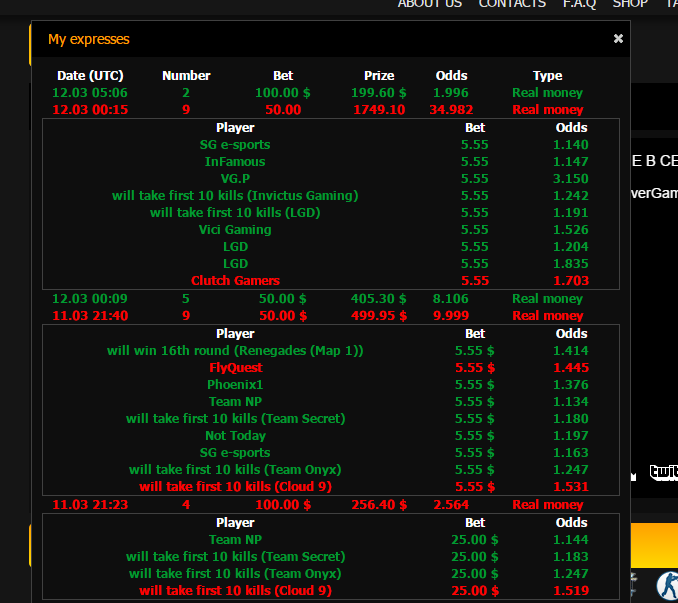Close the My expresses dialog
This screenshot has height=603, width=678.
618,38
